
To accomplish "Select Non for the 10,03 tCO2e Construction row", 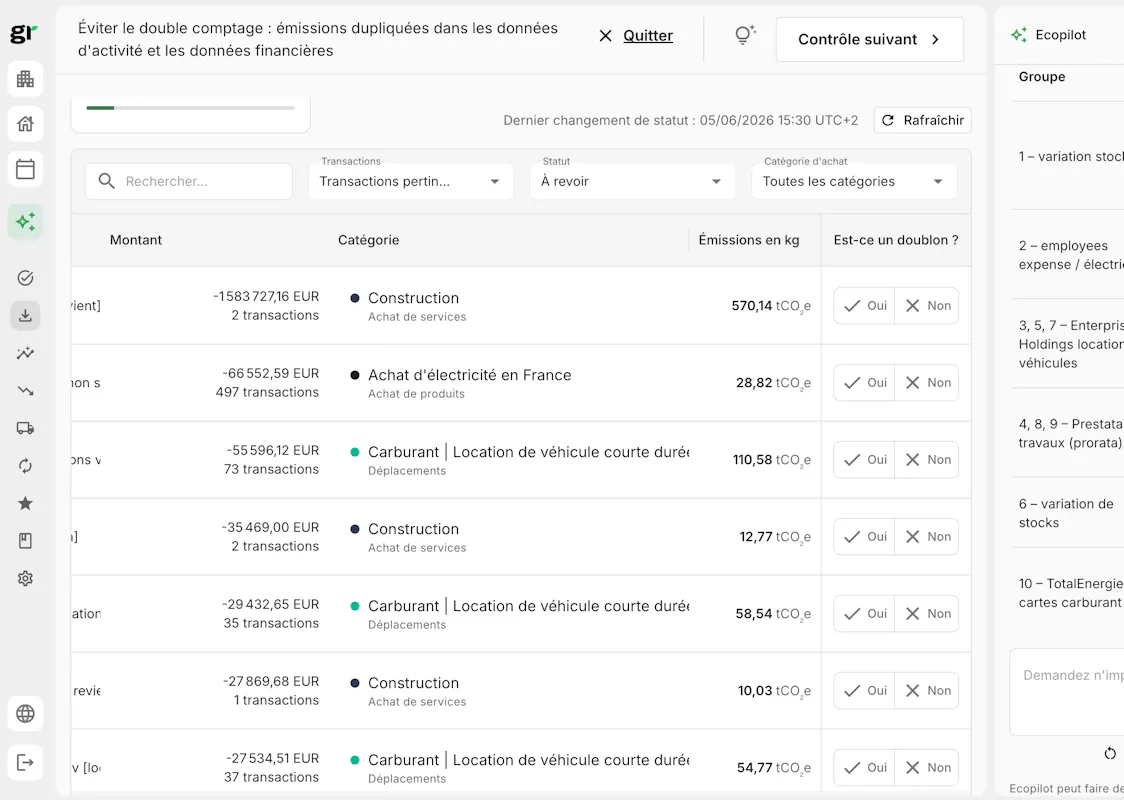I will pos(927,691).
